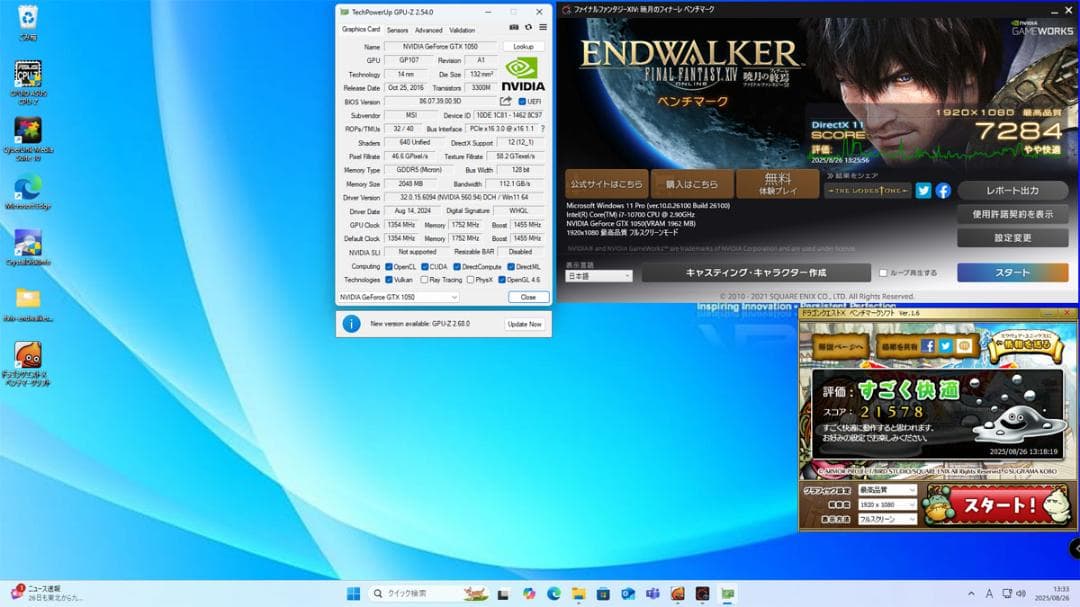Click the BIOS export share icon
Screen dimensions: 1080x607
click(506, 102)
